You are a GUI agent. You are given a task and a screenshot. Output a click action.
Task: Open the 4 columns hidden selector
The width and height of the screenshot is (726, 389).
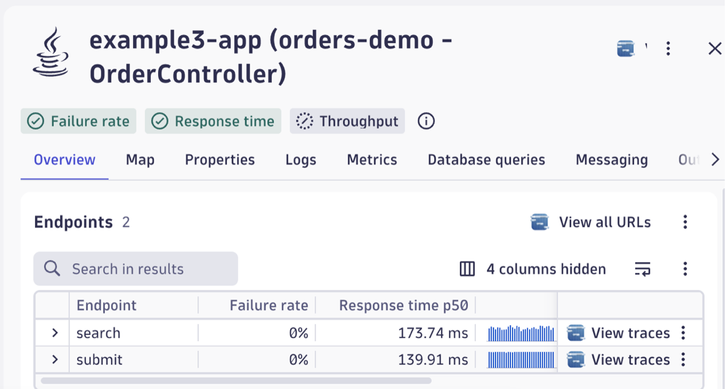(x=532, y=269)
